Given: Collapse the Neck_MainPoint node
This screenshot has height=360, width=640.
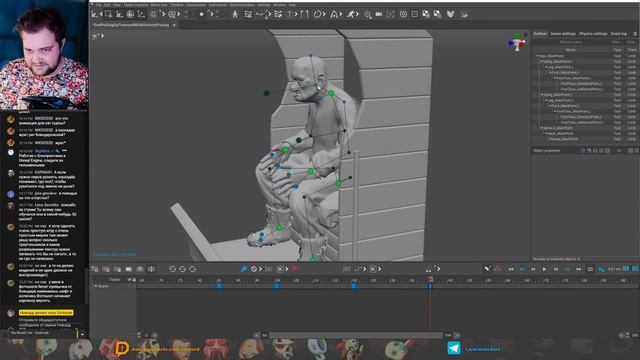Looking at the screenshot, I should (547, 133).
